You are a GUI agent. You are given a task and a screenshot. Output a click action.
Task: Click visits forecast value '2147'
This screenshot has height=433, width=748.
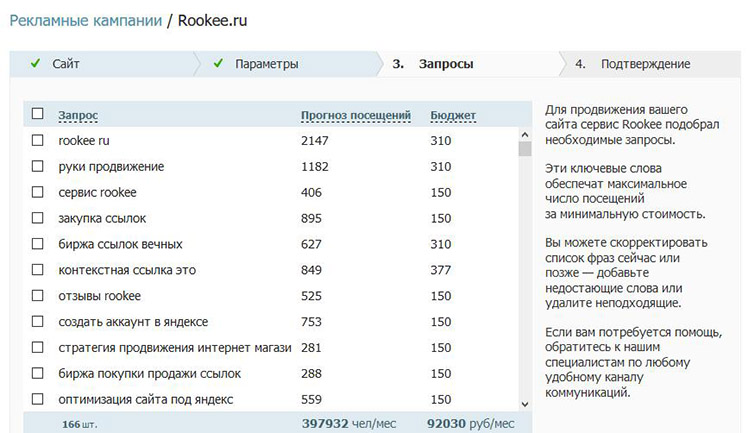pyautogui.click(x=315, y=141)
